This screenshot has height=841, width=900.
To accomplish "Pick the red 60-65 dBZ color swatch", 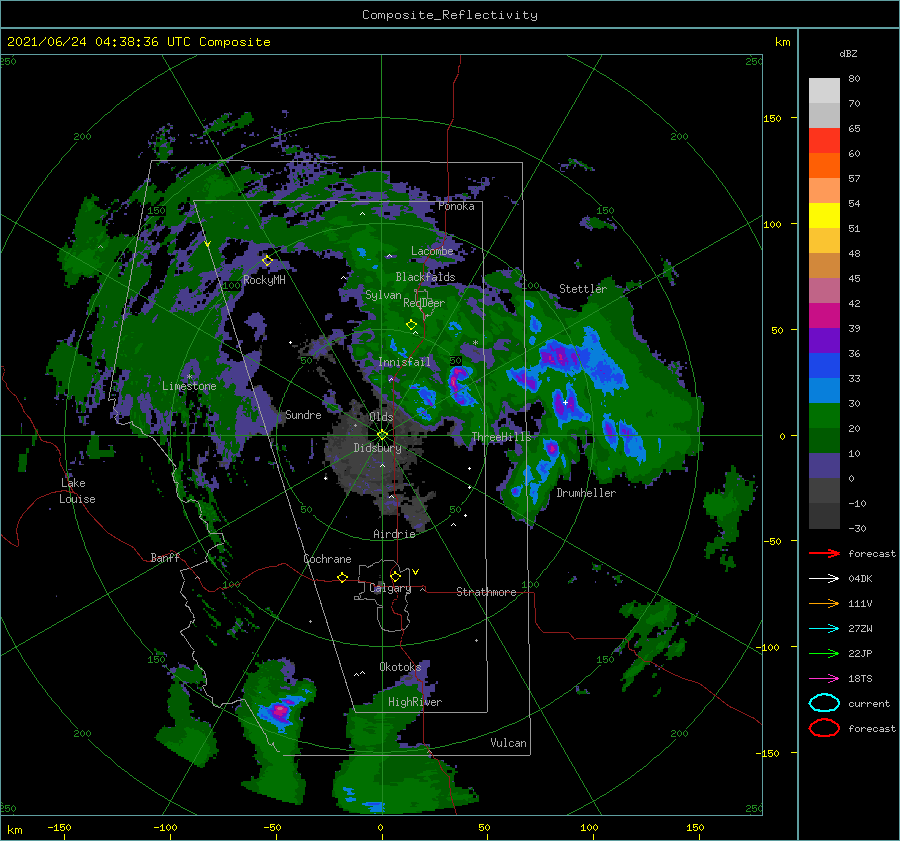I will (824, 140).
